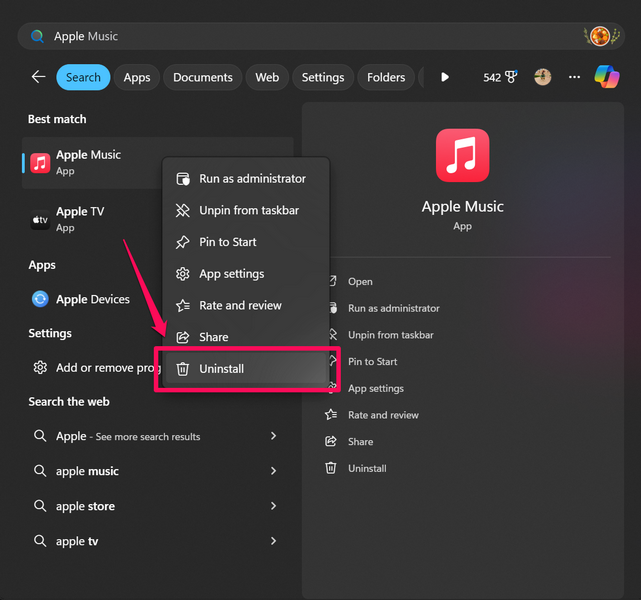Select Uninstall from the context menu
Viewport: 641px width, 600px height.
pyautogui.click(x=221, y=369)
